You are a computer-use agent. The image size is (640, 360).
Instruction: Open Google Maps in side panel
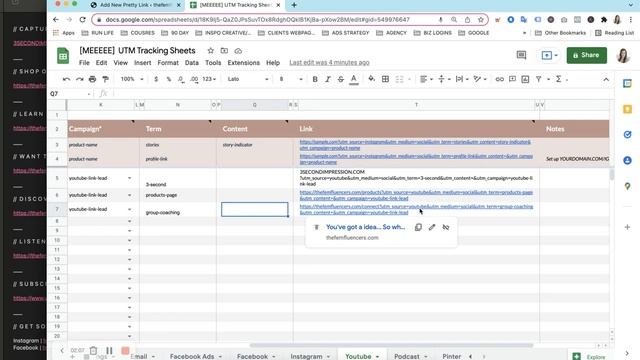(x=627, y=186)
